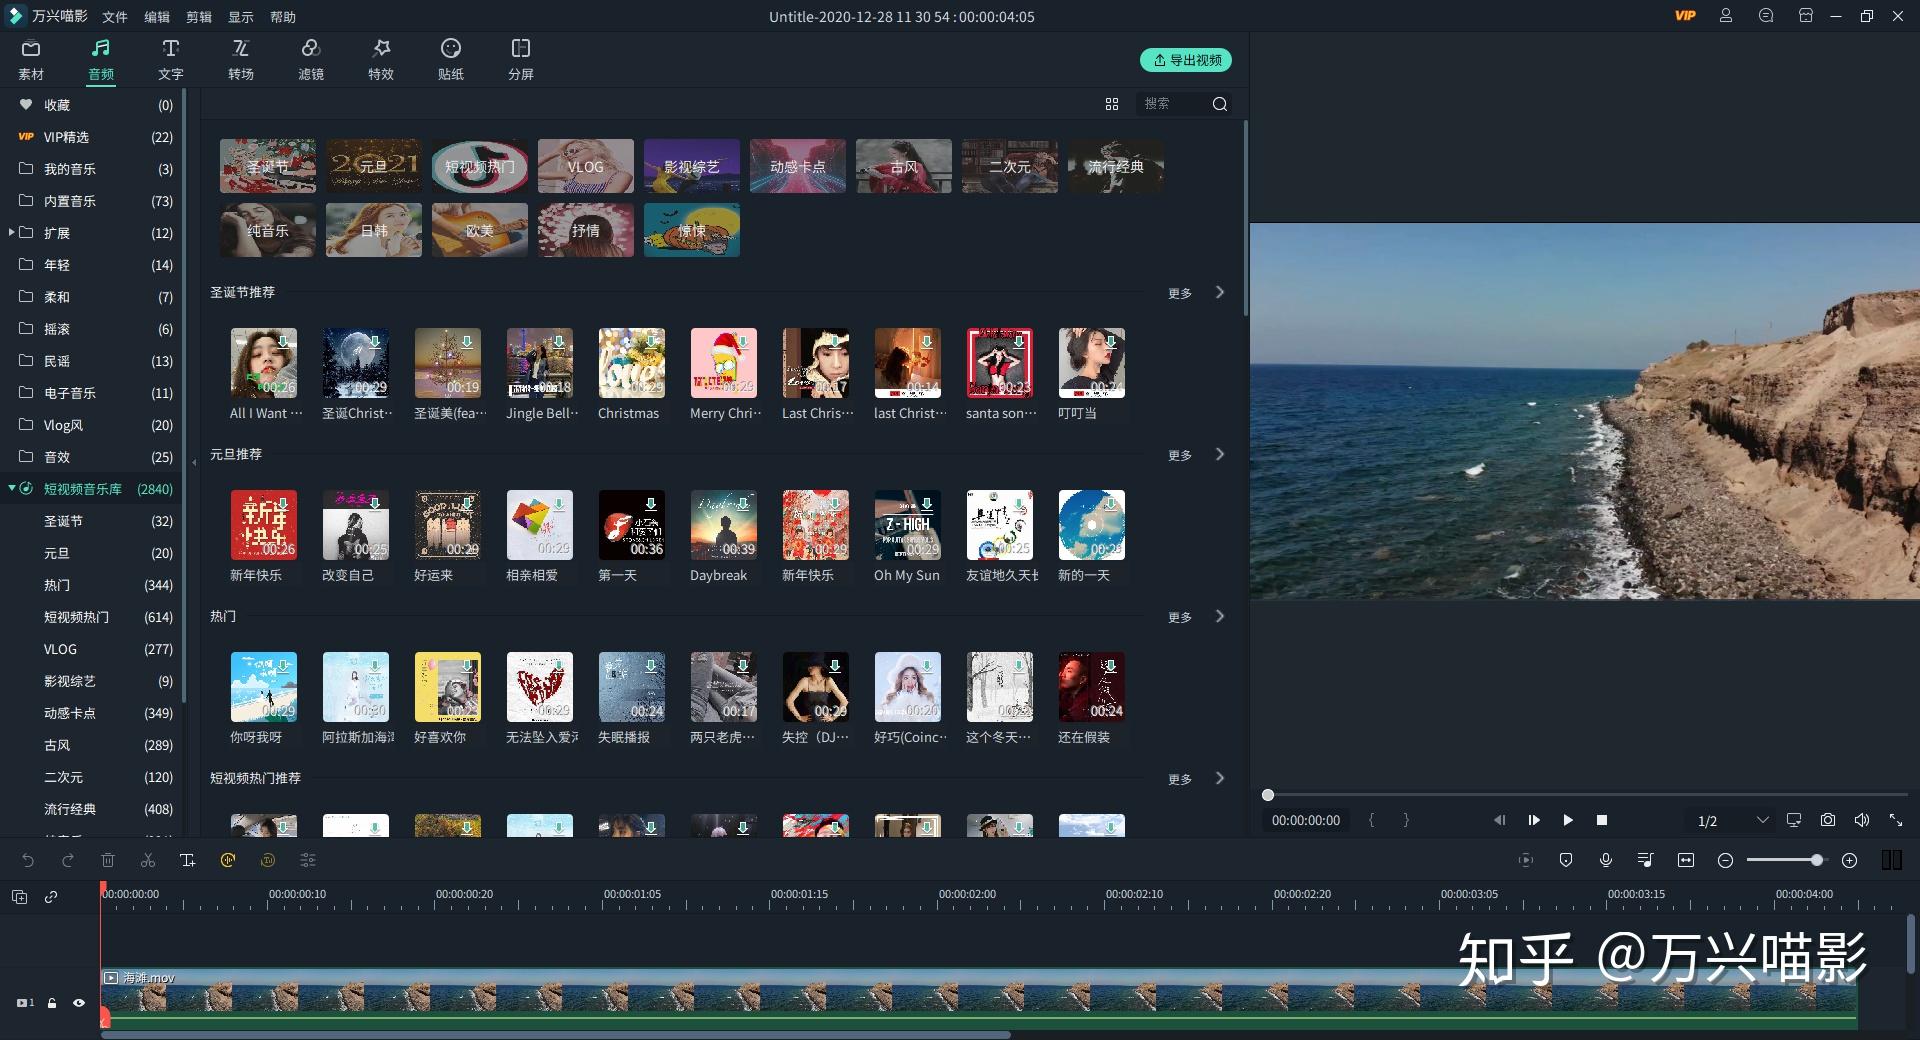
Task: Open the 贴纸 stickers tab
Action: pyautogui.click(x=451, y=60)
